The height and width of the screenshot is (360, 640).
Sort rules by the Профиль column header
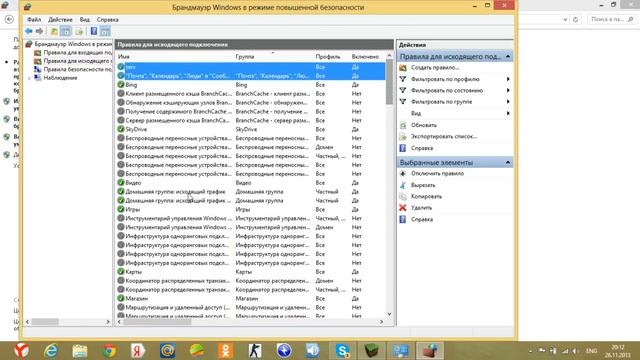[x=328, y=57]
